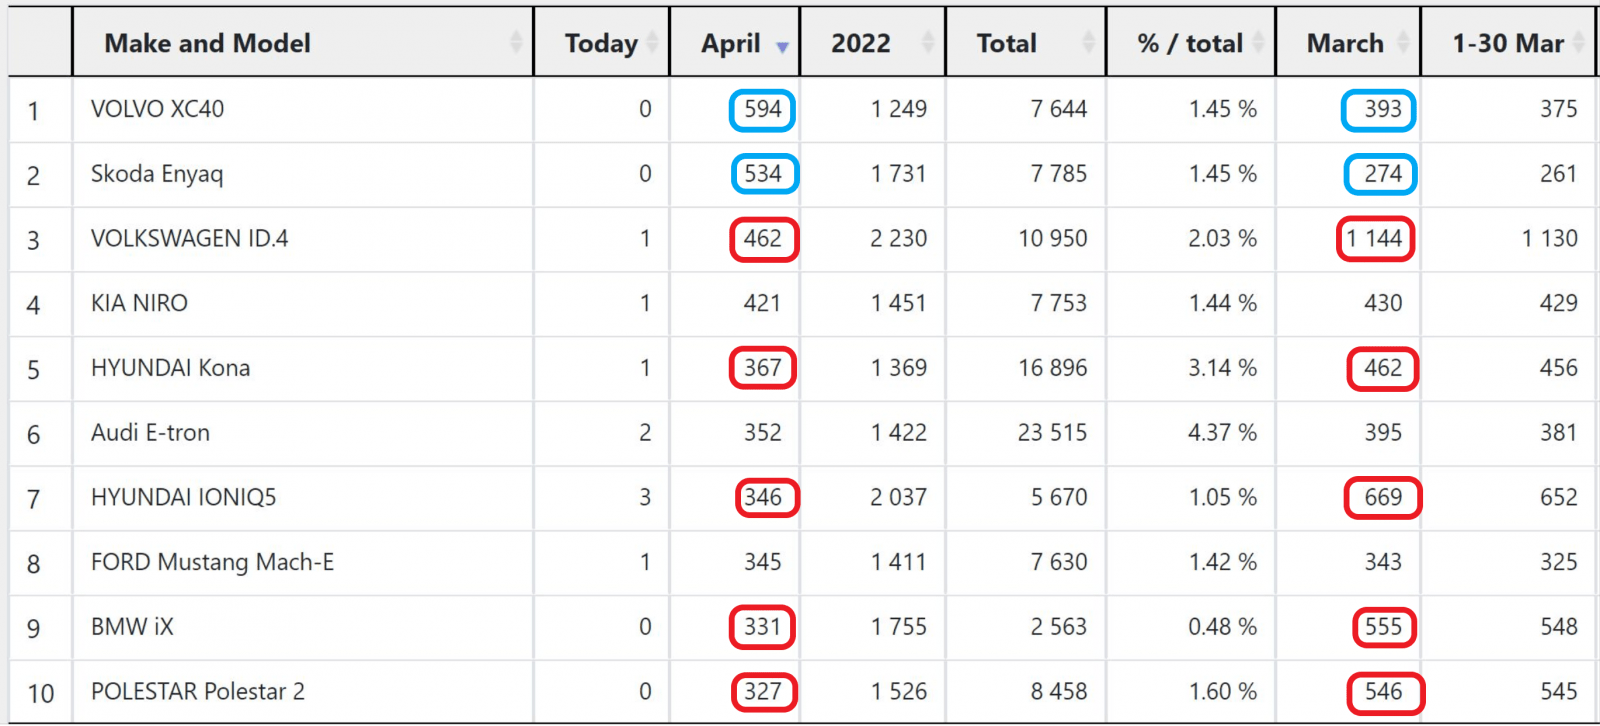Click the blue-circled April value 594
Image resolution: width=1600 pixels, height=726 pixels.
[762, 109]
